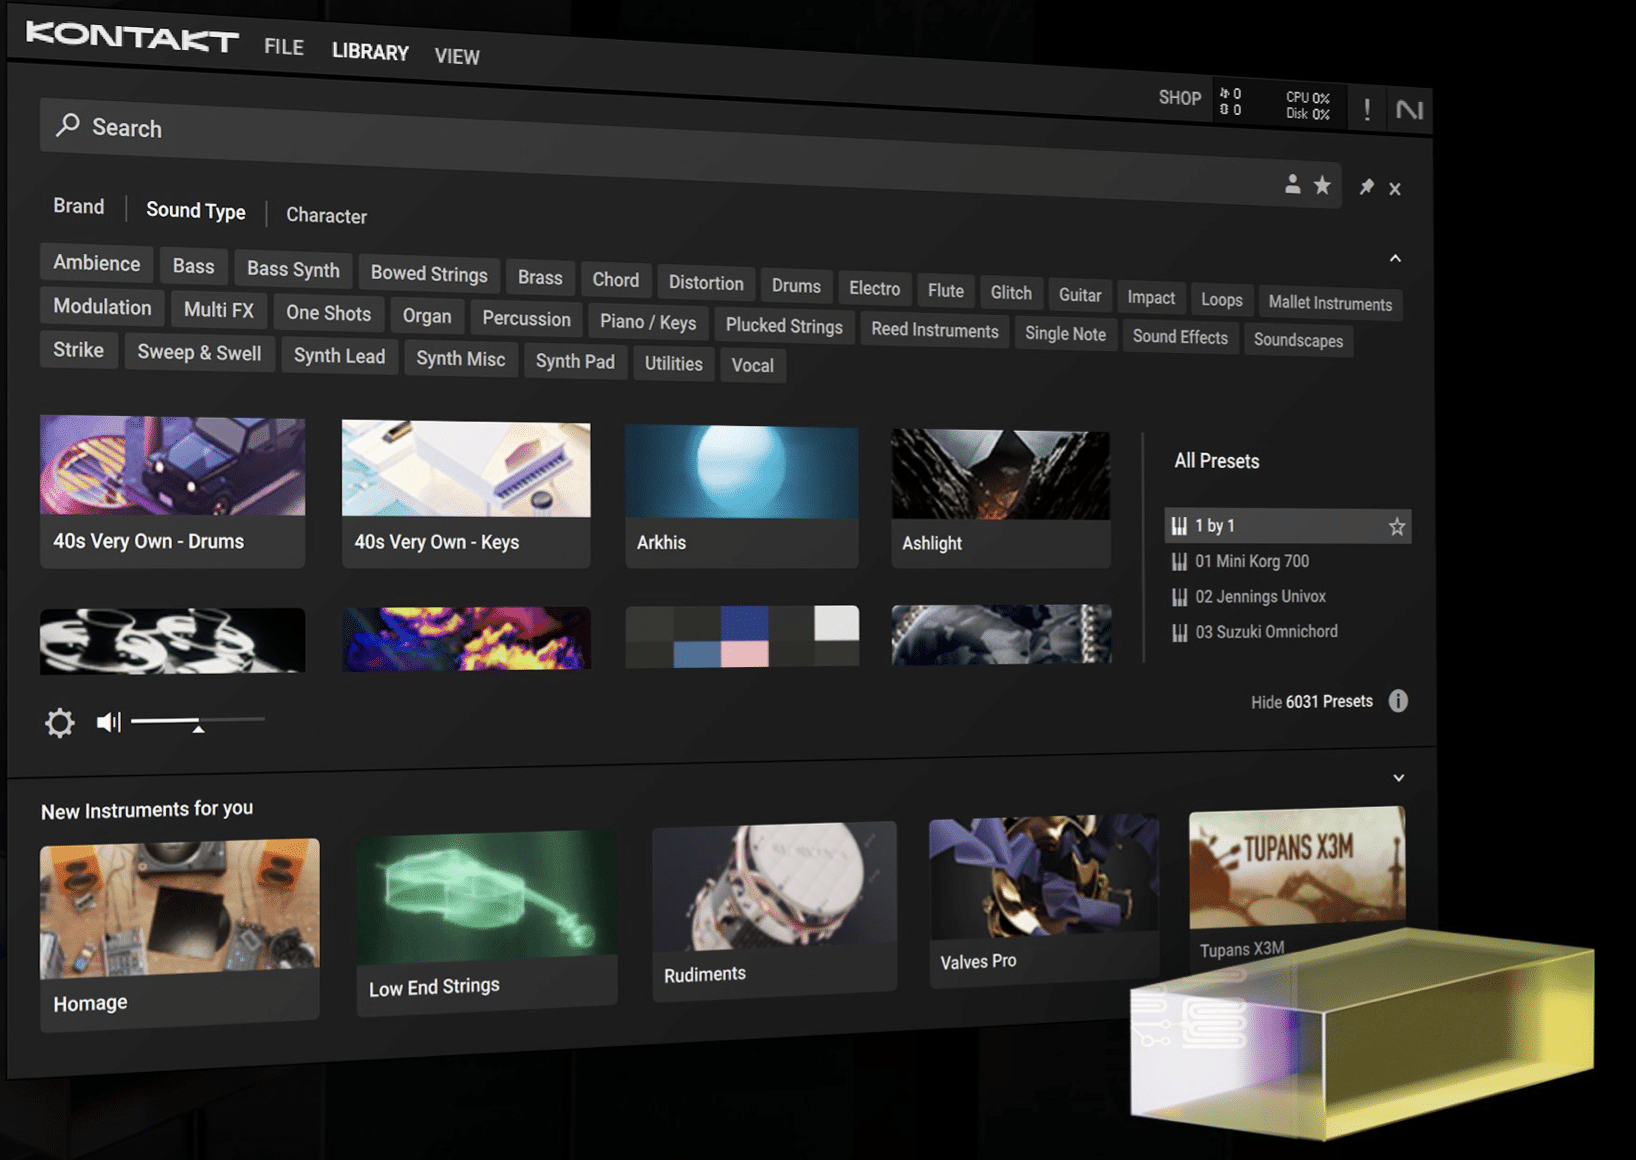This screenshot has width=1636, height=1160.
Task: Open the settings gear icon
Action: tap(60, 722)
